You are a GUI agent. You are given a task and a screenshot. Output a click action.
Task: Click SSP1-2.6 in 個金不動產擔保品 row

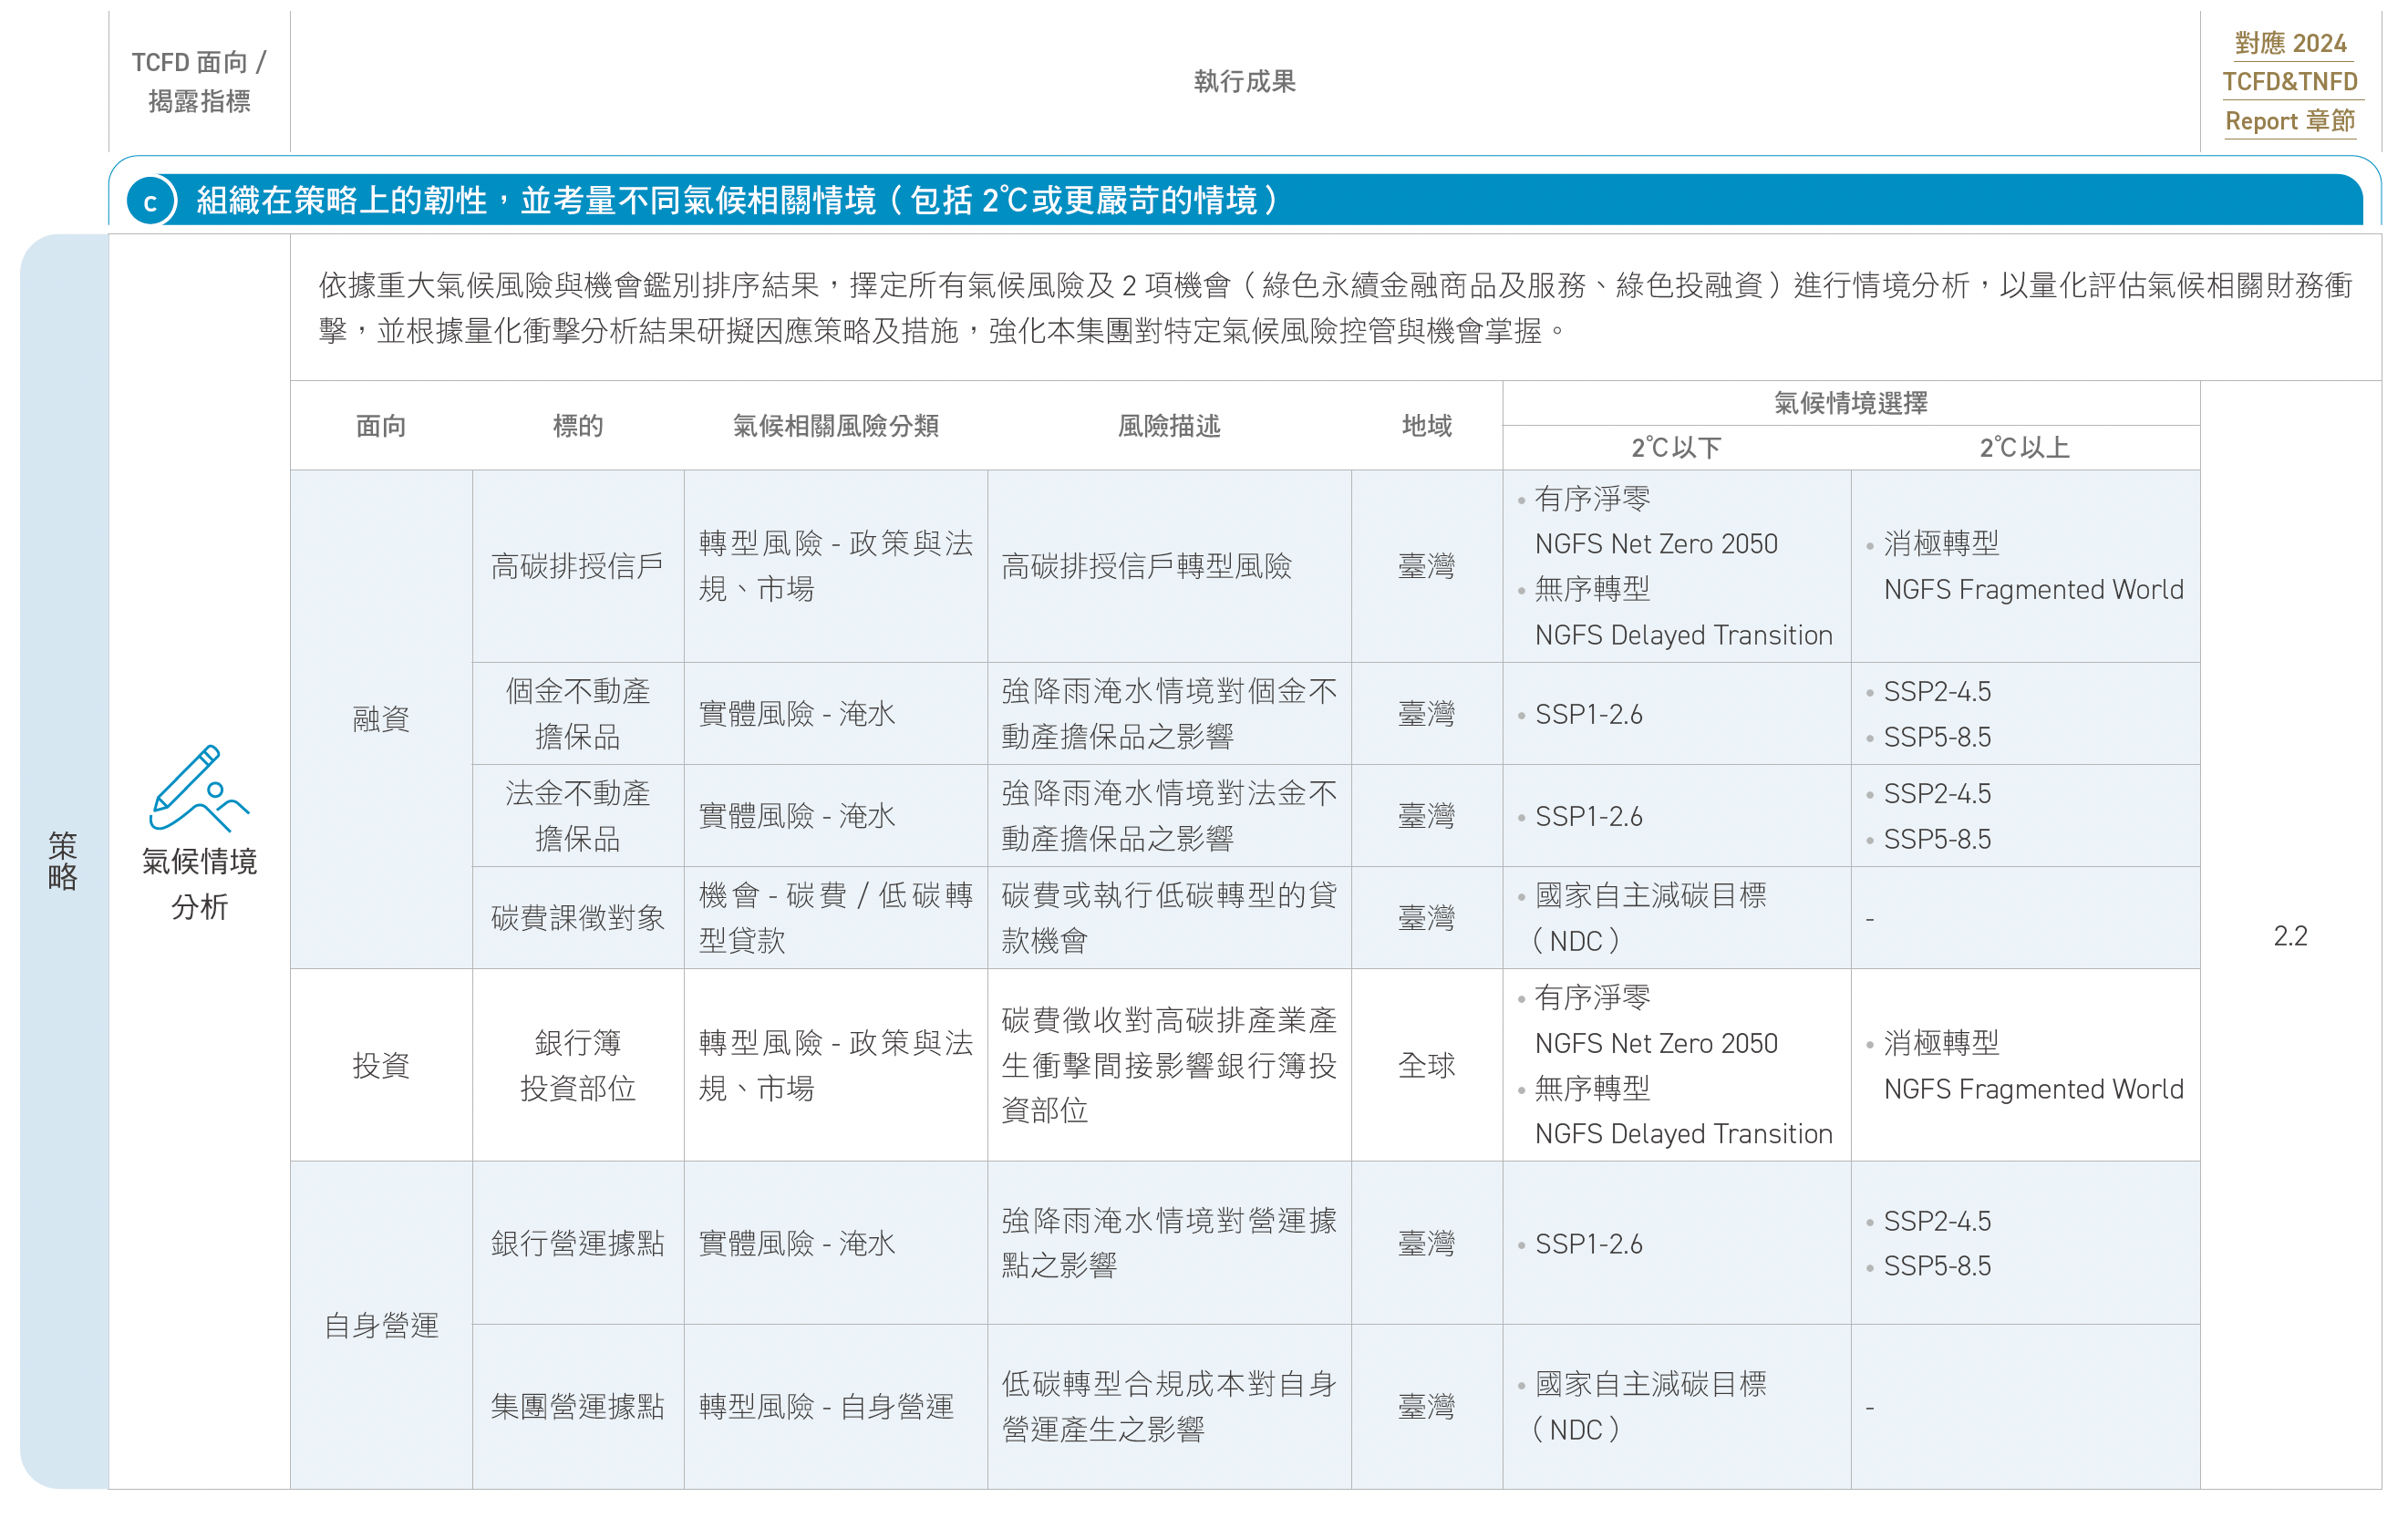click(x=1589, y=714)
